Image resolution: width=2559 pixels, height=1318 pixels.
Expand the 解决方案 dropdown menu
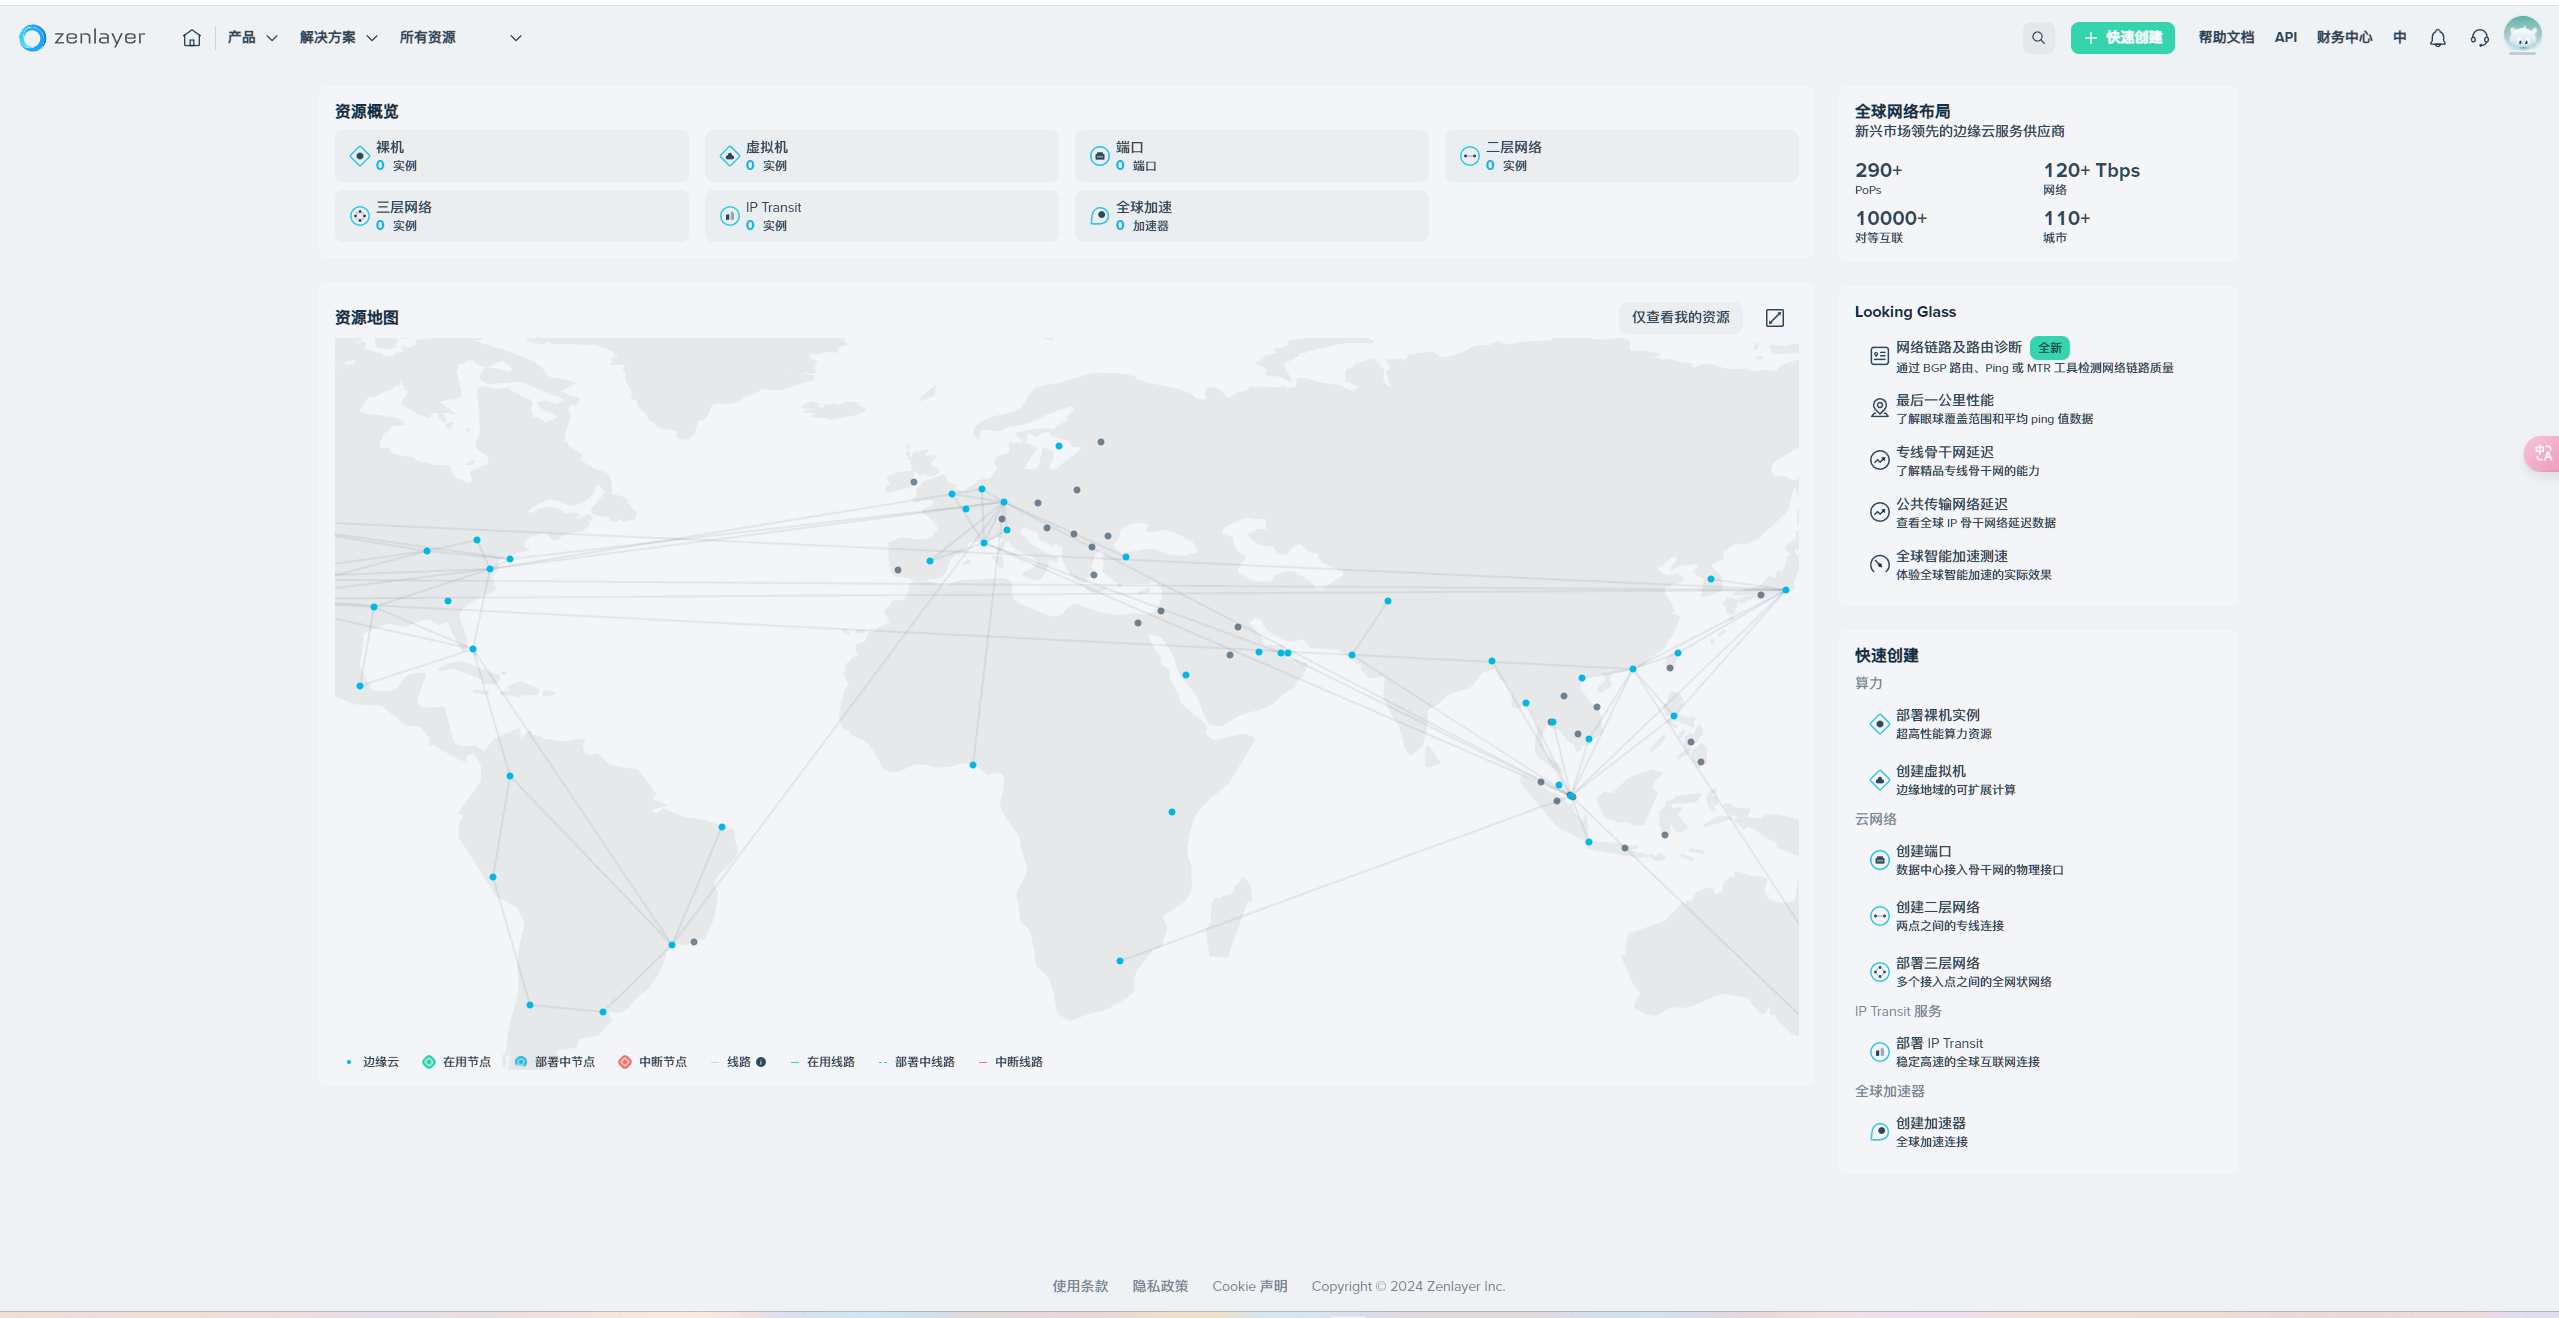pyautogui.click(x=338, y=38)
